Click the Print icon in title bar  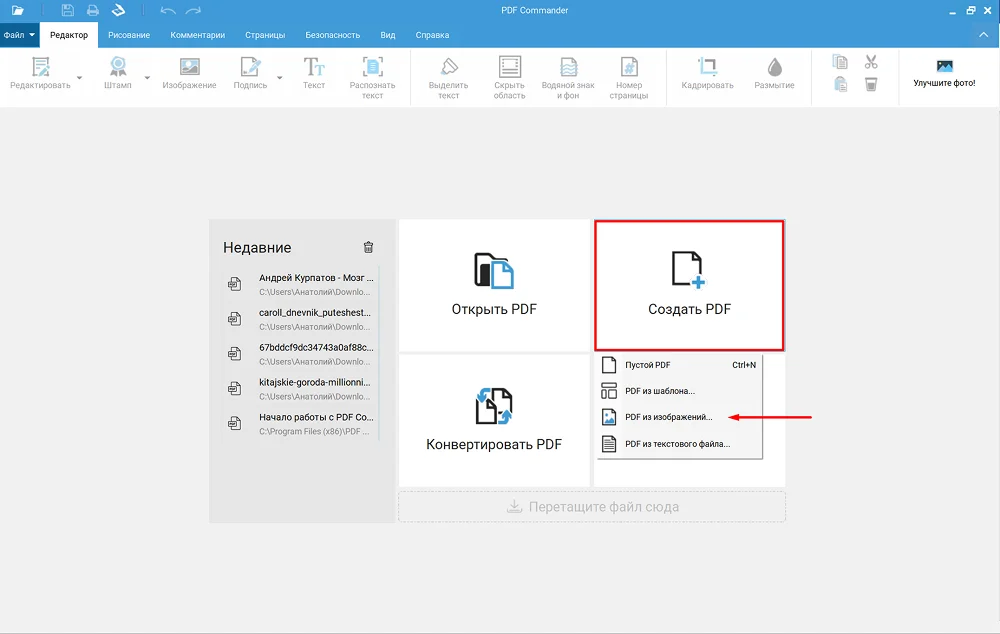click(x=93, y=10)
